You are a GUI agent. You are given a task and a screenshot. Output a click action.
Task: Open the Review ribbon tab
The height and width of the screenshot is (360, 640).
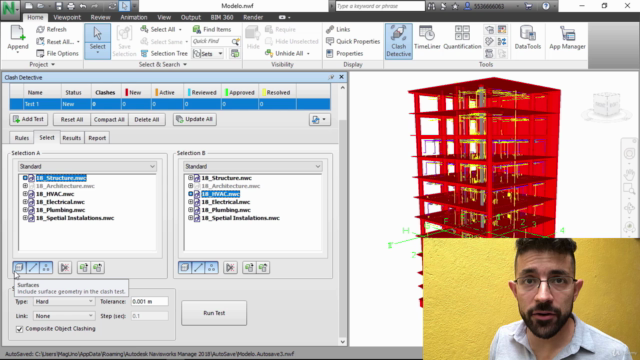coord(100,18)
